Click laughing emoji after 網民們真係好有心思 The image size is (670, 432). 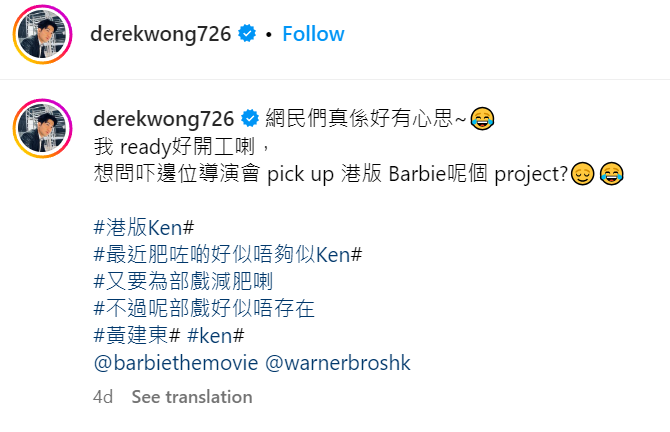coord(482,118)
